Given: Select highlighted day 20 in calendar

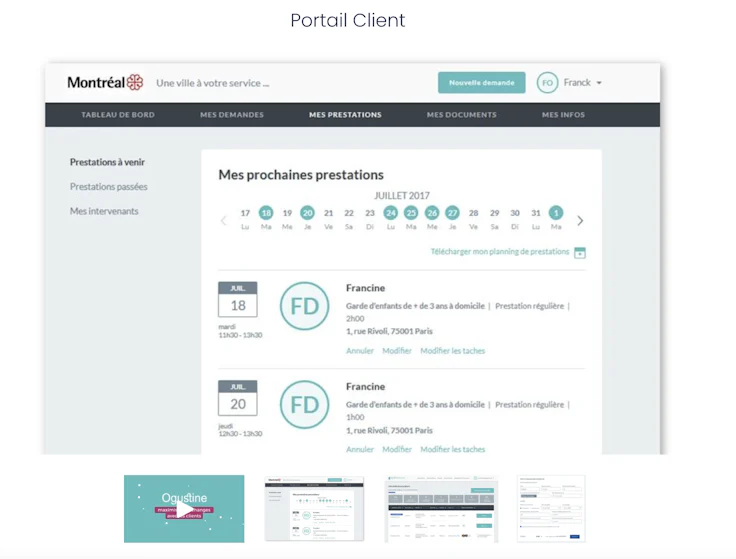Looking at the screenshot, I should (x=307, y=213).
